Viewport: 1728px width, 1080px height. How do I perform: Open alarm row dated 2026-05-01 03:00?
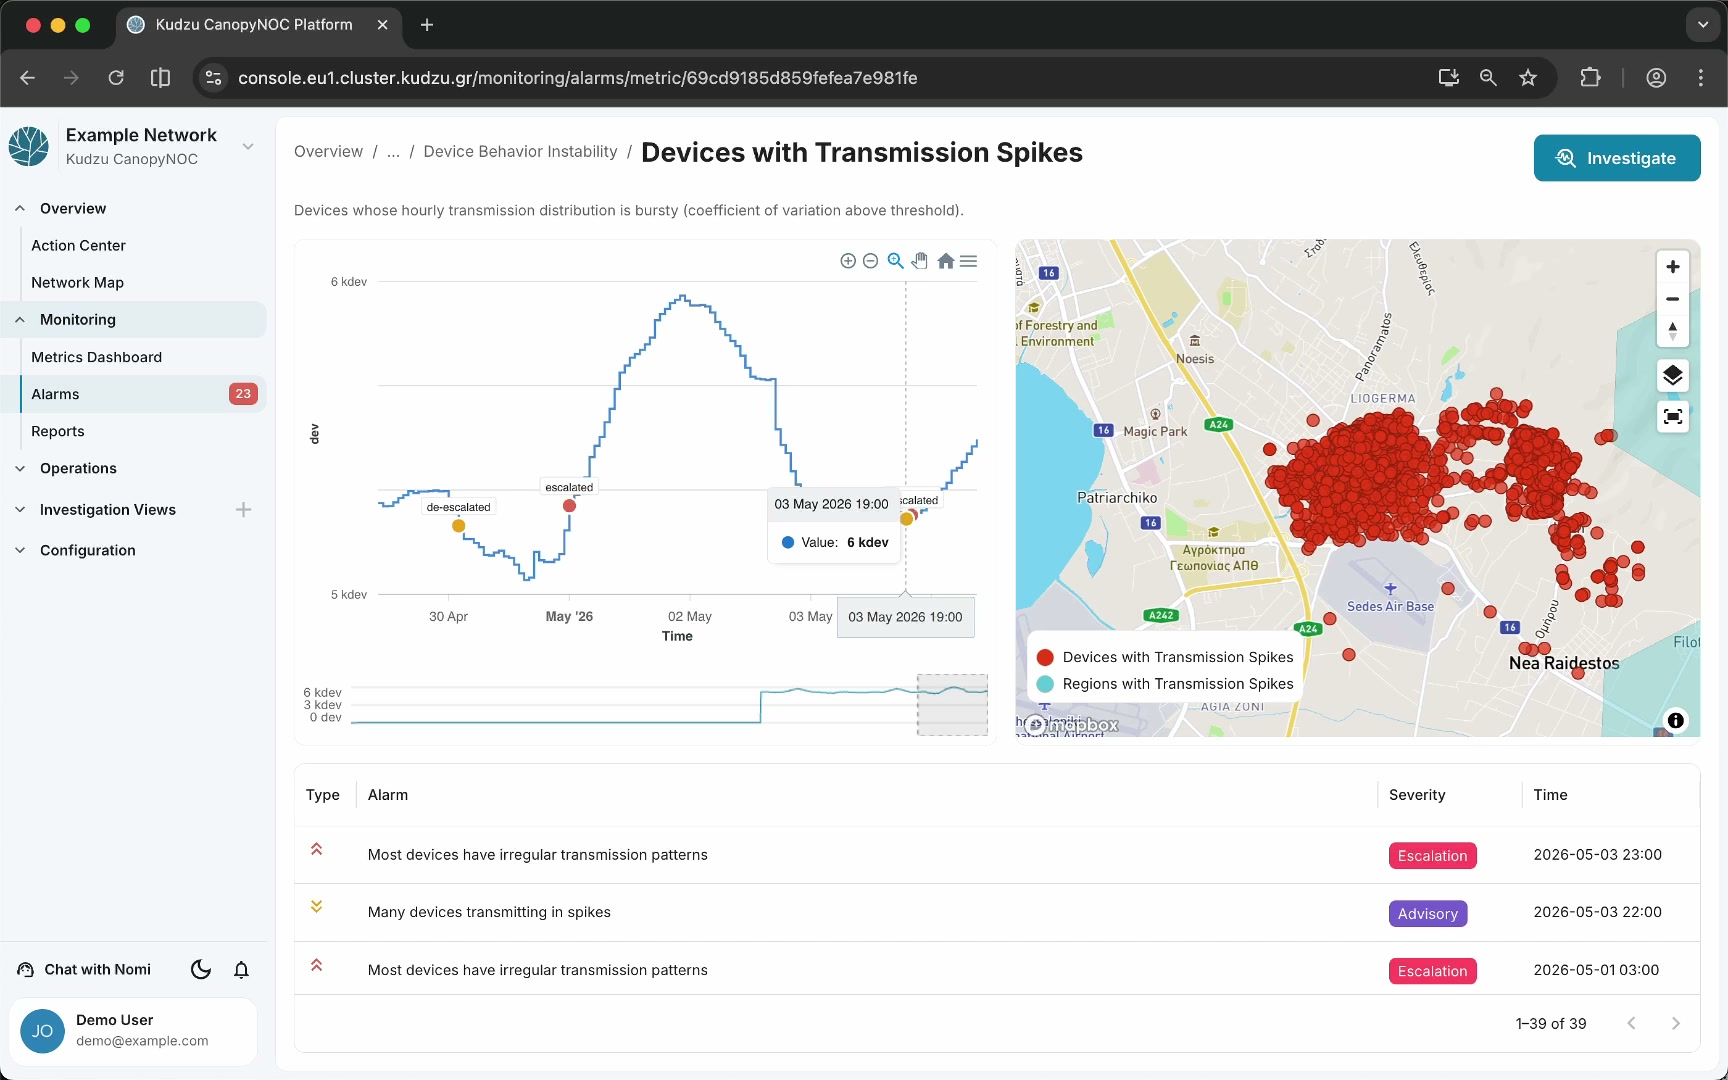997,970
